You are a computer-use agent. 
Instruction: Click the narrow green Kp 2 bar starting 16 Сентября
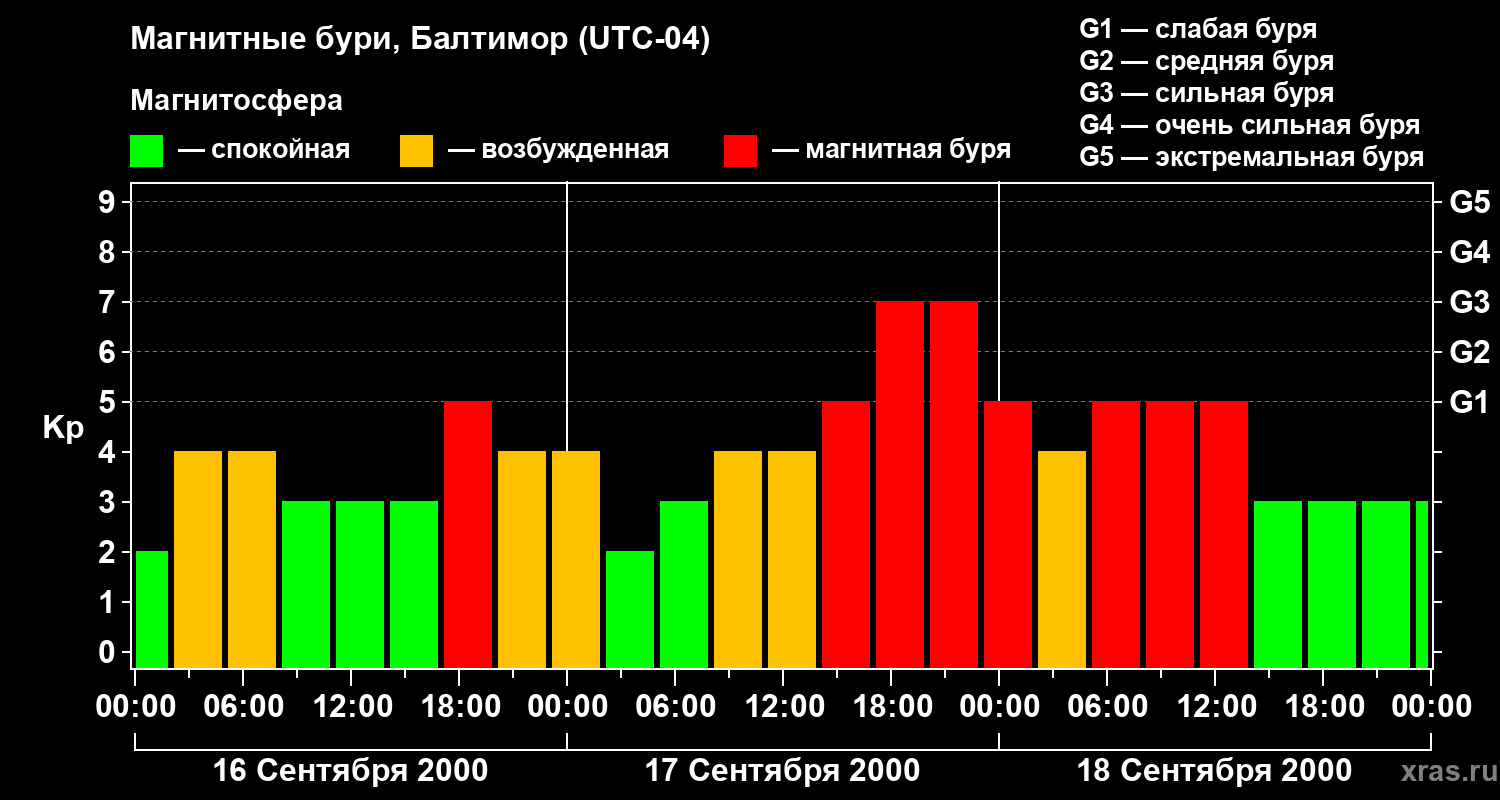152,609
